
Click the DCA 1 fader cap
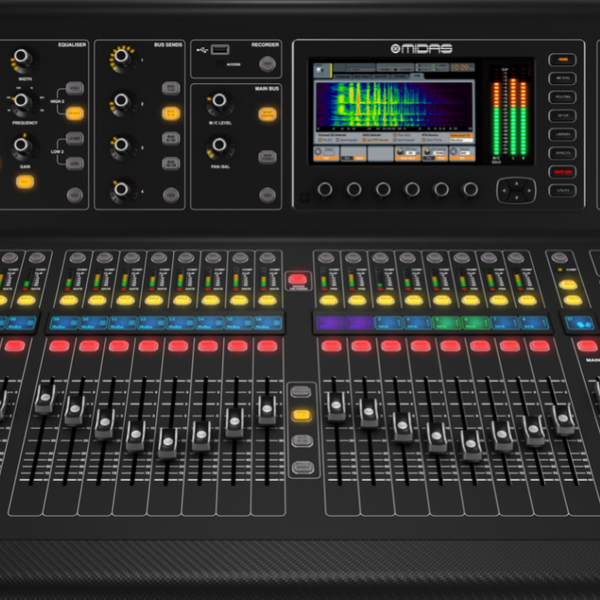(336, 406)
